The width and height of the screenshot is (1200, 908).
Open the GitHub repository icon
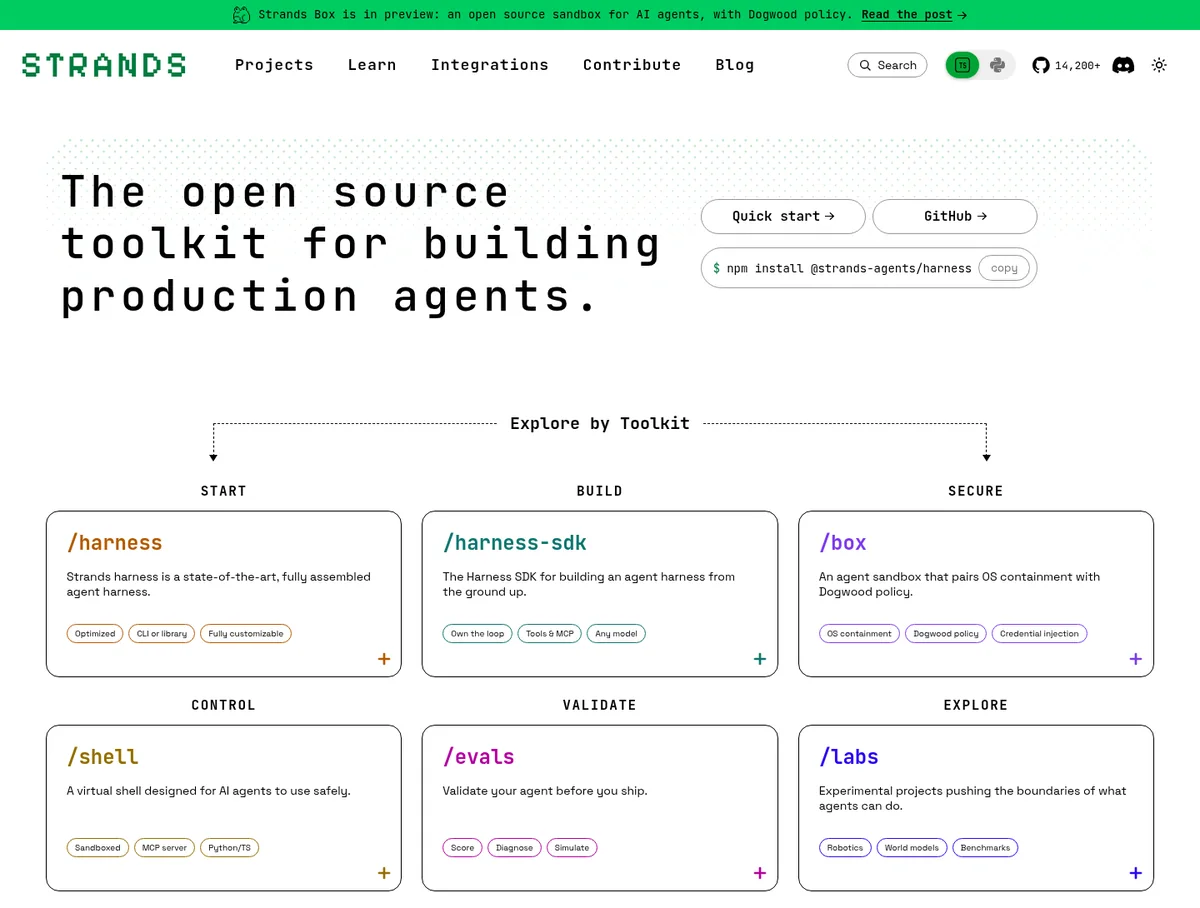pyautogui.click(x=1041, y=65)
